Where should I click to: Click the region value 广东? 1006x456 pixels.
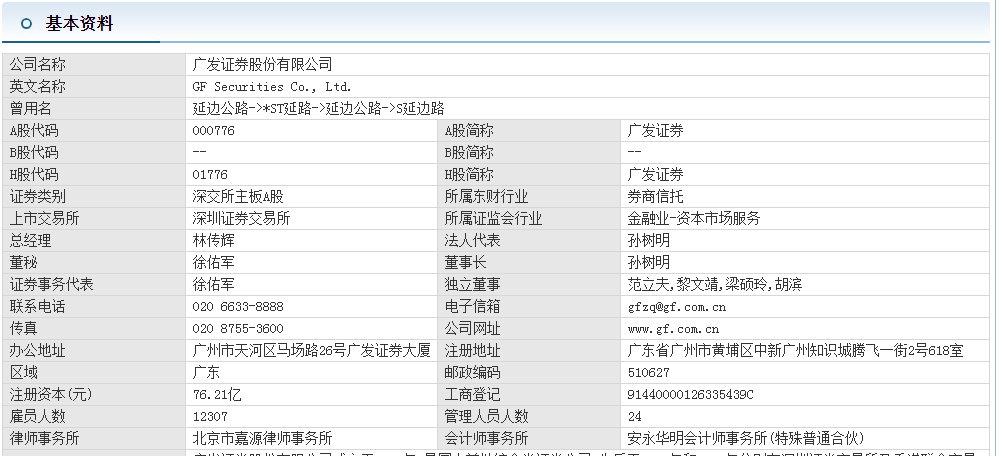tap(206, 372)
